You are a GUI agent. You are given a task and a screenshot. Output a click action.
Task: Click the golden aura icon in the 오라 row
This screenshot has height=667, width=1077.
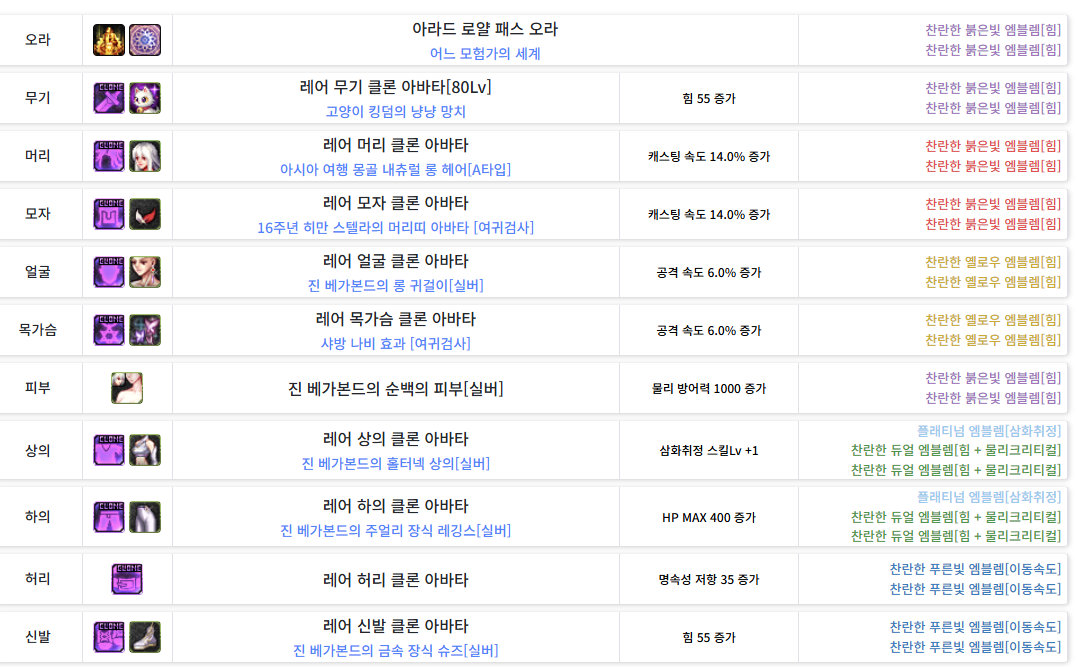(x=109, y=40)
